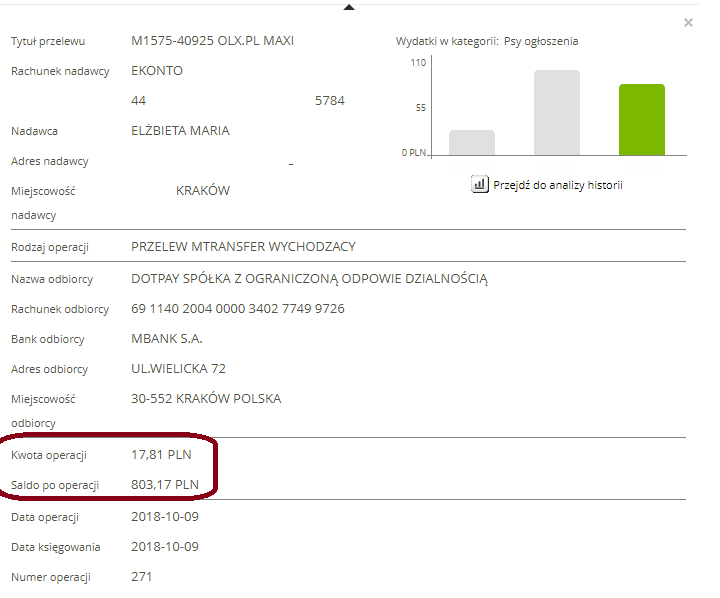Select the recipient account number 69 1140 2004
Viewport: 720px width, 598px height.
(237, 309)
